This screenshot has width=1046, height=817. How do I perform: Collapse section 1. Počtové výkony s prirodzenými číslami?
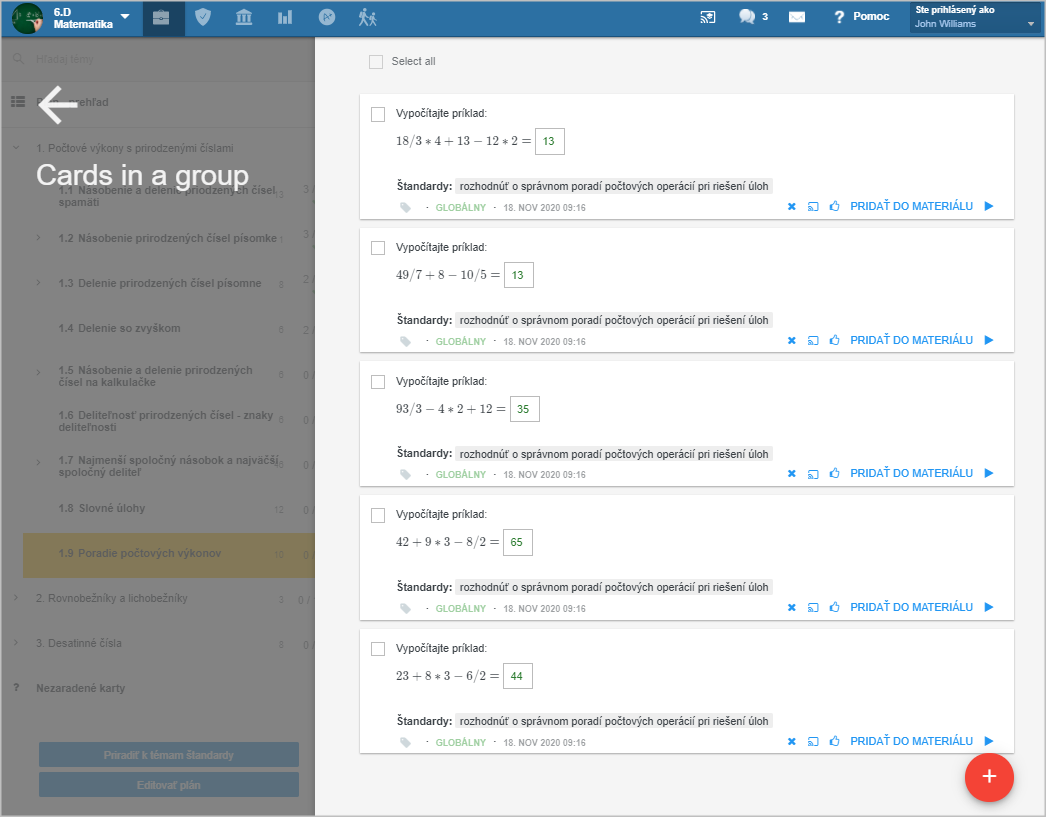(x=16, y=148)
